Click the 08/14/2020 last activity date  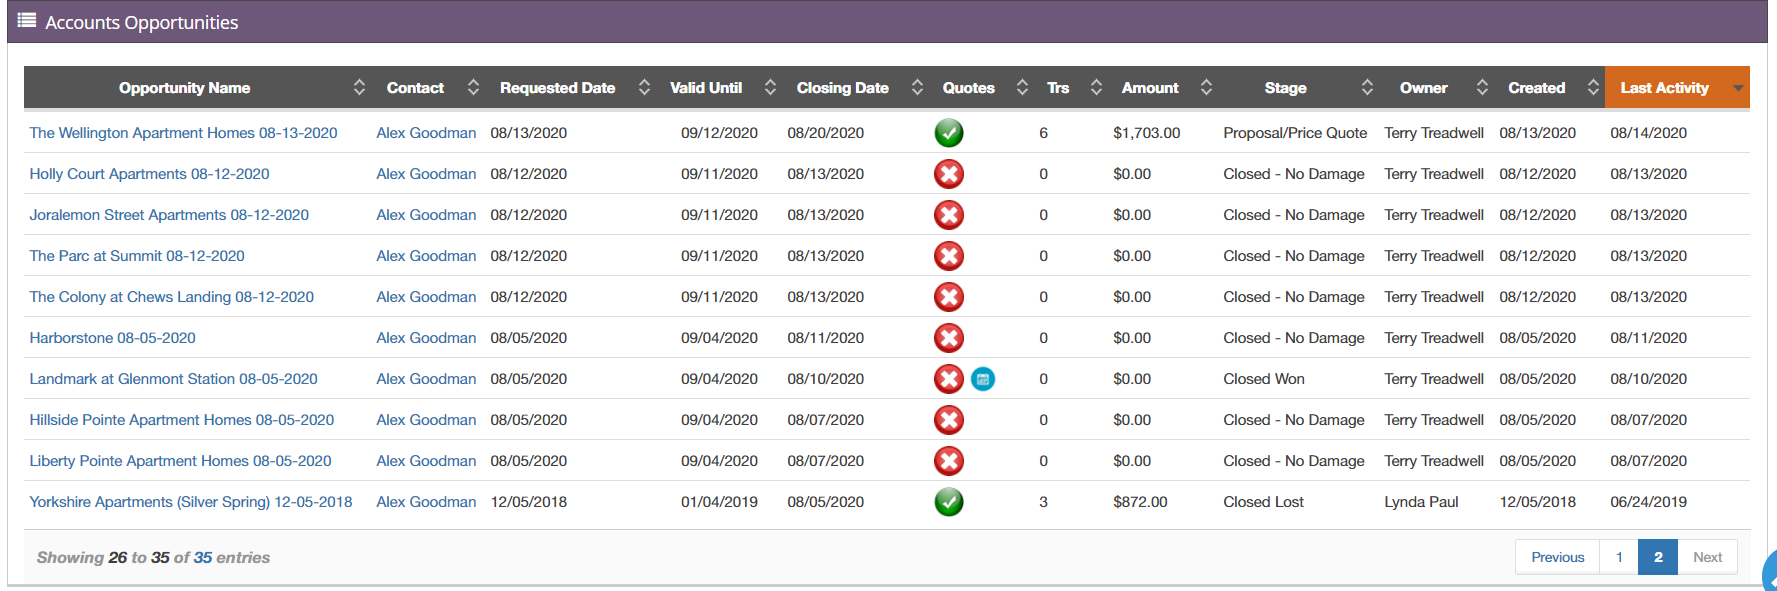(x=1648, y=133)
